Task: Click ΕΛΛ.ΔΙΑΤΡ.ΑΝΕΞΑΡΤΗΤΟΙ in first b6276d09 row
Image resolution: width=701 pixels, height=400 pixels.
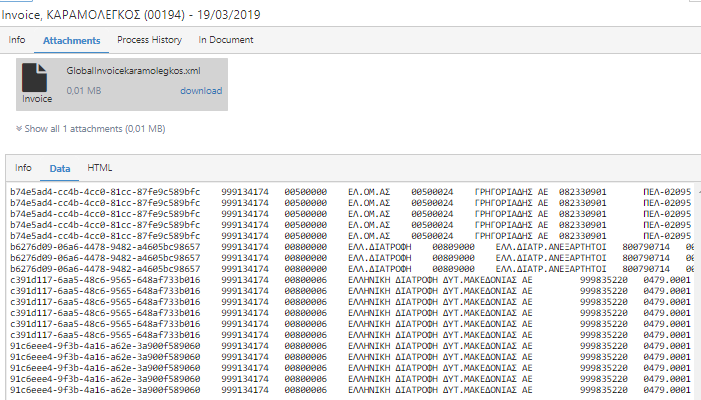Action: (x=551, y=247)
